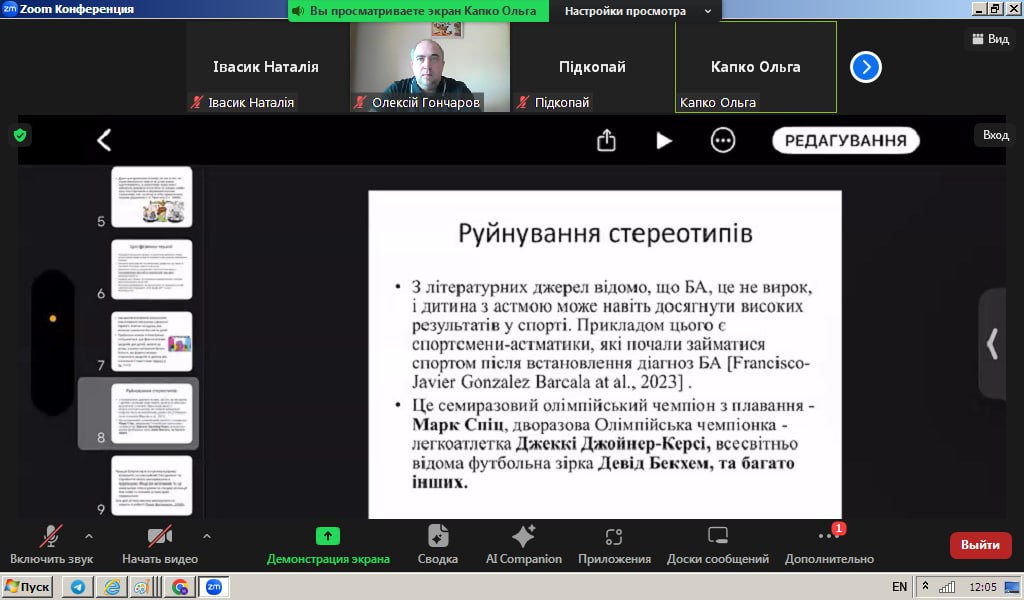Click show desktop tray icon
Image resolution: width=1024 pixels, height=600 pixels.
[1012, 587]
